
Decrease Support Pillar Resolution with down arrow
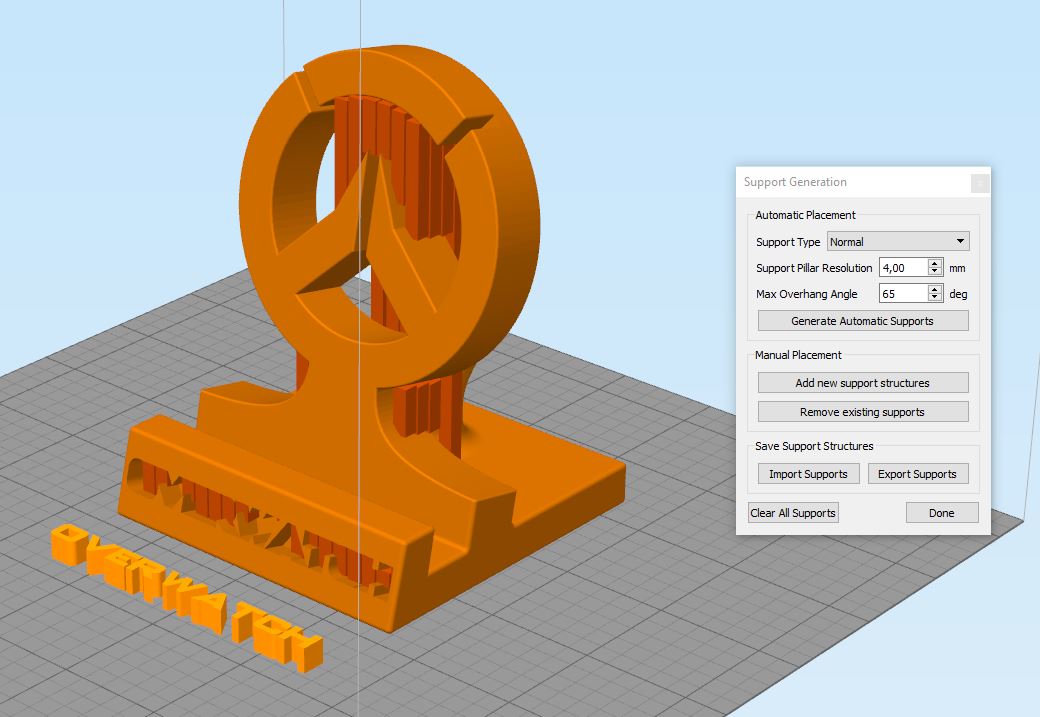[935, 272]
